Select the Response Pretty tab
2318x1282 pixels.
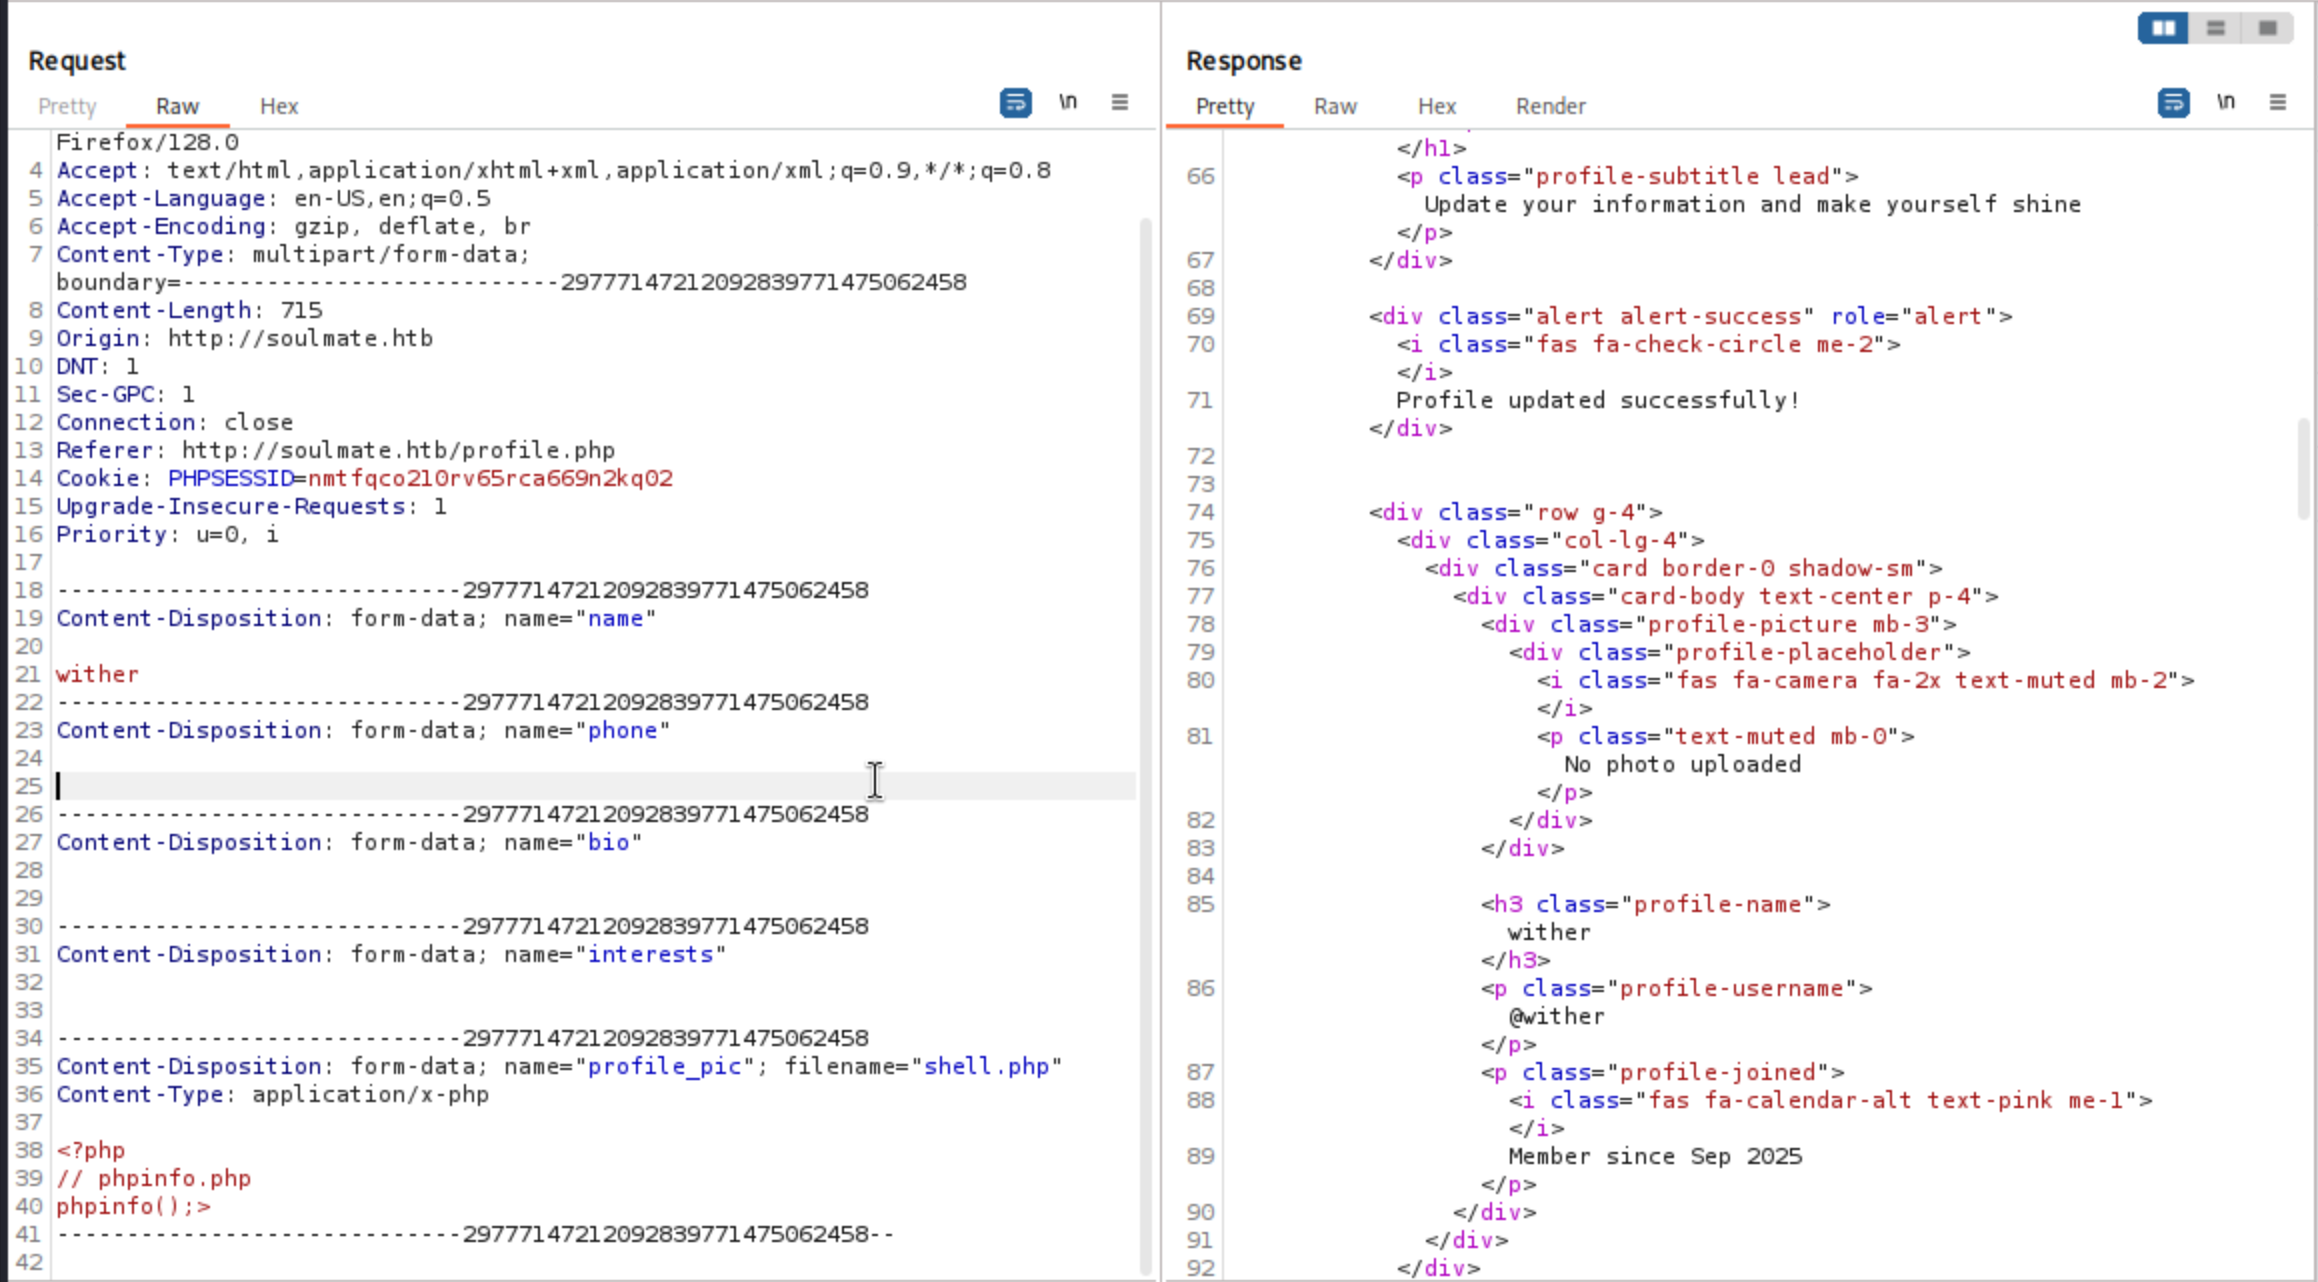(1225, 106)
